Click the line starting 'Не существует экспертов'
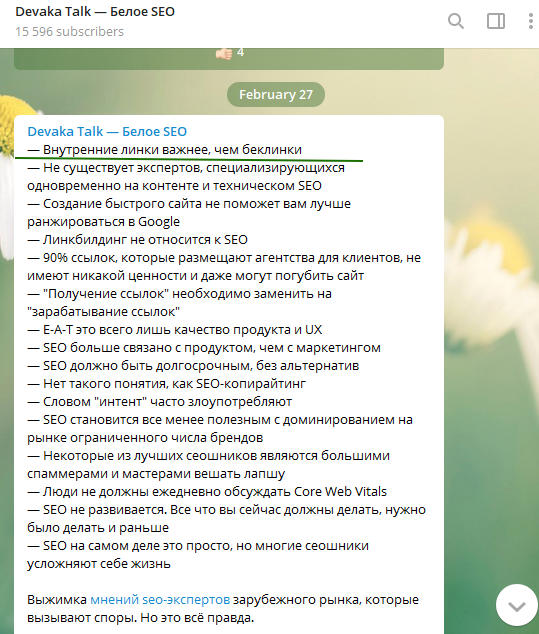This screenshot has width=539, height=634. click(186, 168)
